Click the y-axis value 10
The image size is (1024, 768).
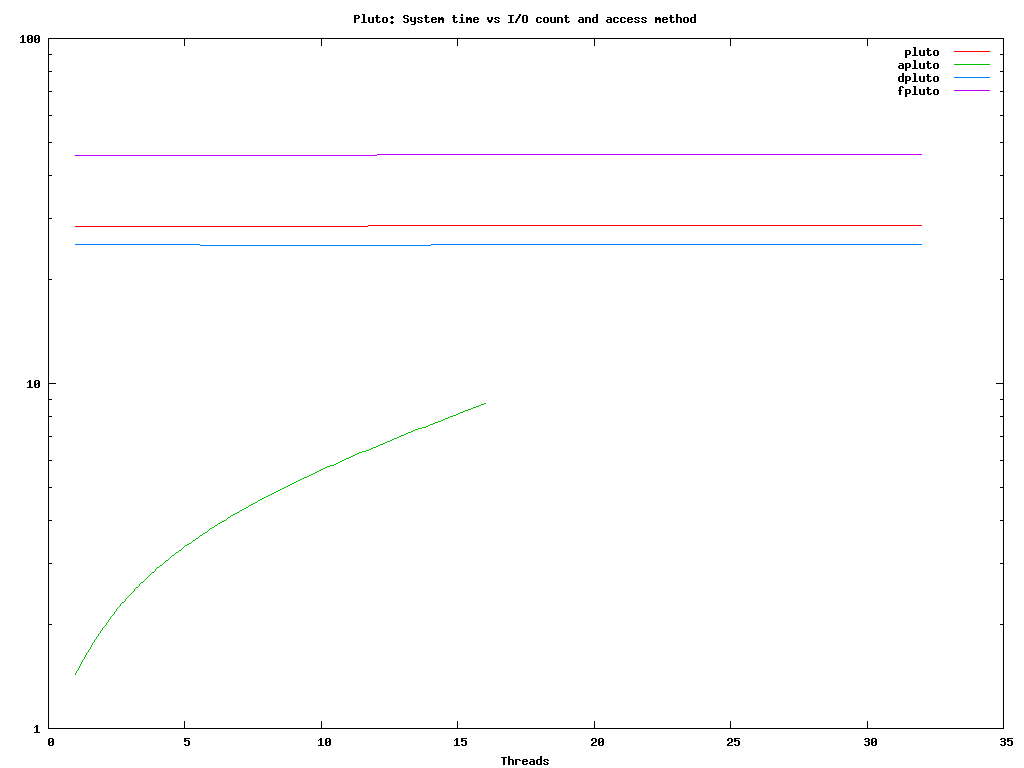click(x=33, y=384)
